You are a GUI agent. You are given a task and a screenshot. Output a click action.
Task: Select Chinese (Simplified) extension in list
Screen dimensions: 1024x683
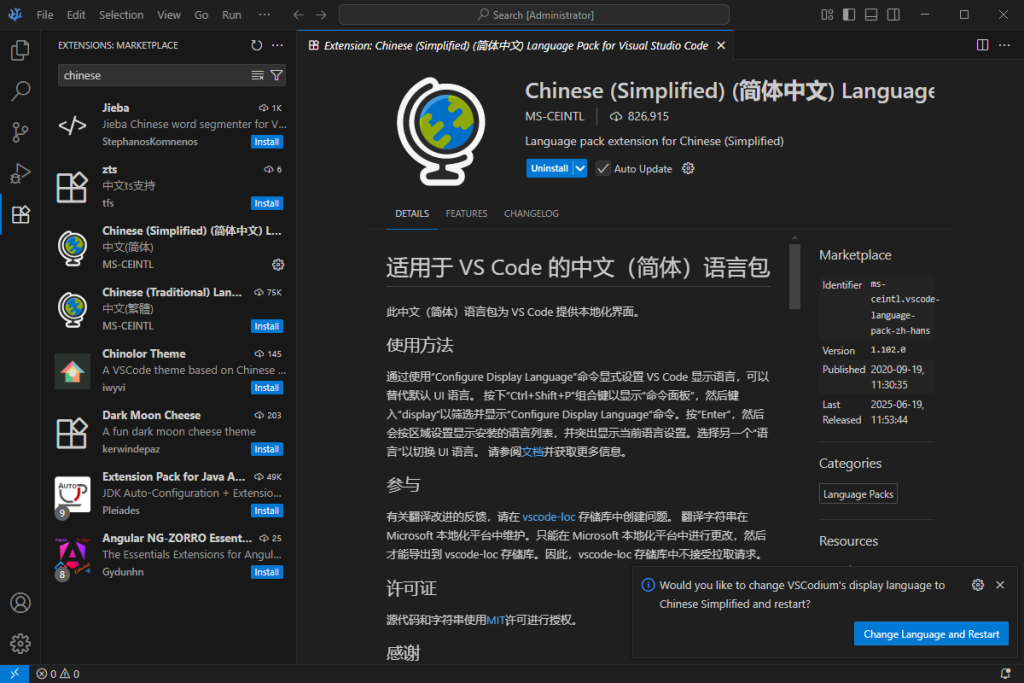coord(170,247)
